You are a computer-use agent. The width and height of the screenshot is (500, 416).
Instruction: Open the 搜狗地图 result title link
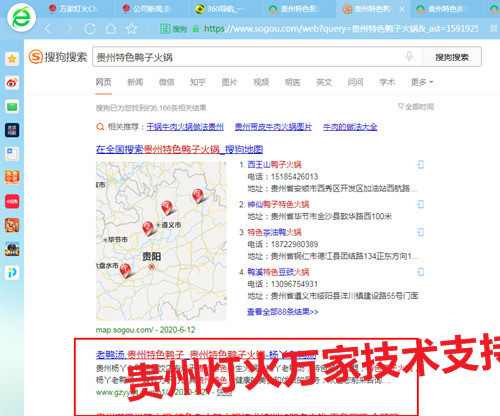179,149
